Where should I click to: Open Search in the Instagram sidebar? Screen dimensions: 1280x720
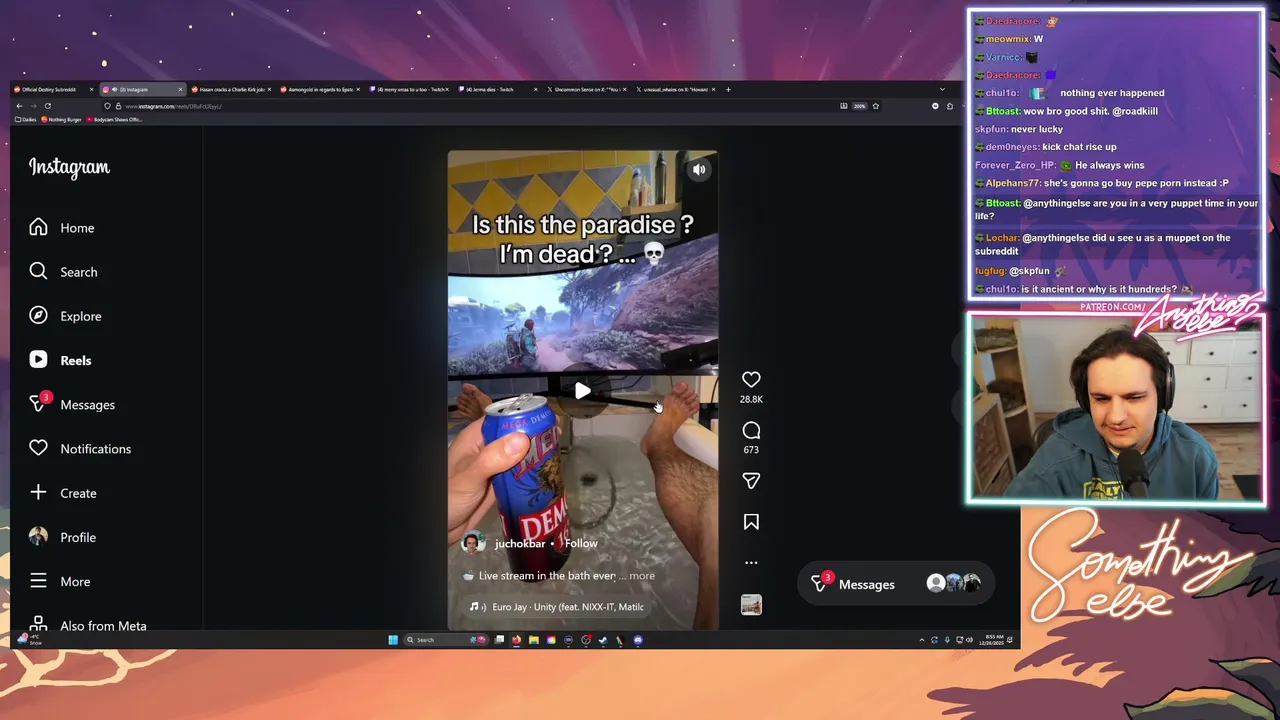pyautogui.click(x=63, y=272)
